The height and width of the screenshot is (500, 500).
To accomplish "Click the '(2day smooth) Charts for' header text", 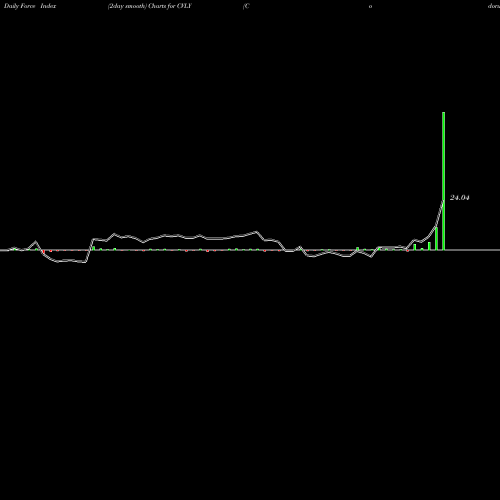I will (x=143, y=6).
